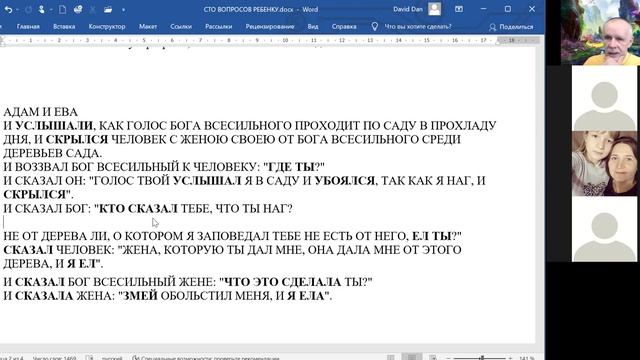
Task: Open the Справка tab
Action: [344, 27]
